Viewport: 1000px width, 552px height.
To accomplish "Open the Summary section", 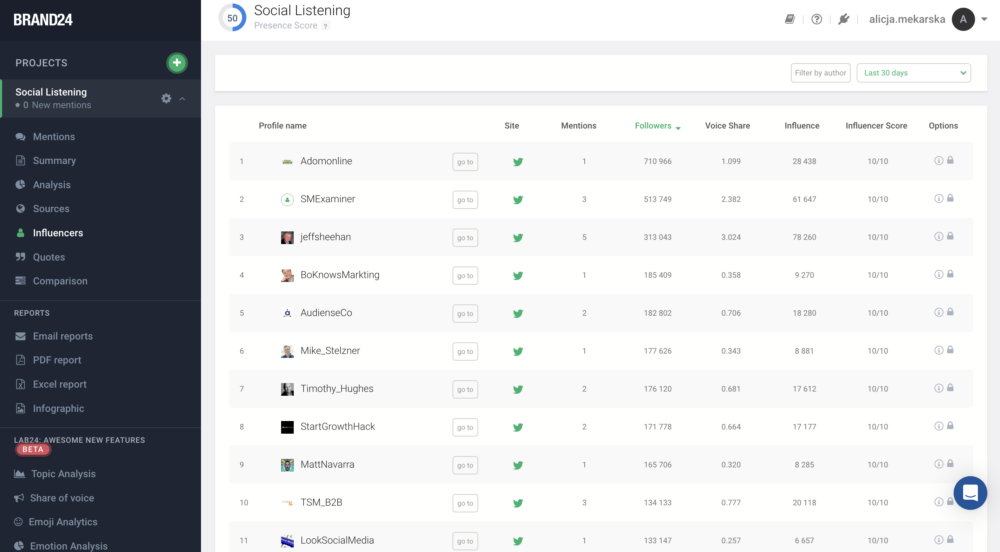I will pos(54,161).
